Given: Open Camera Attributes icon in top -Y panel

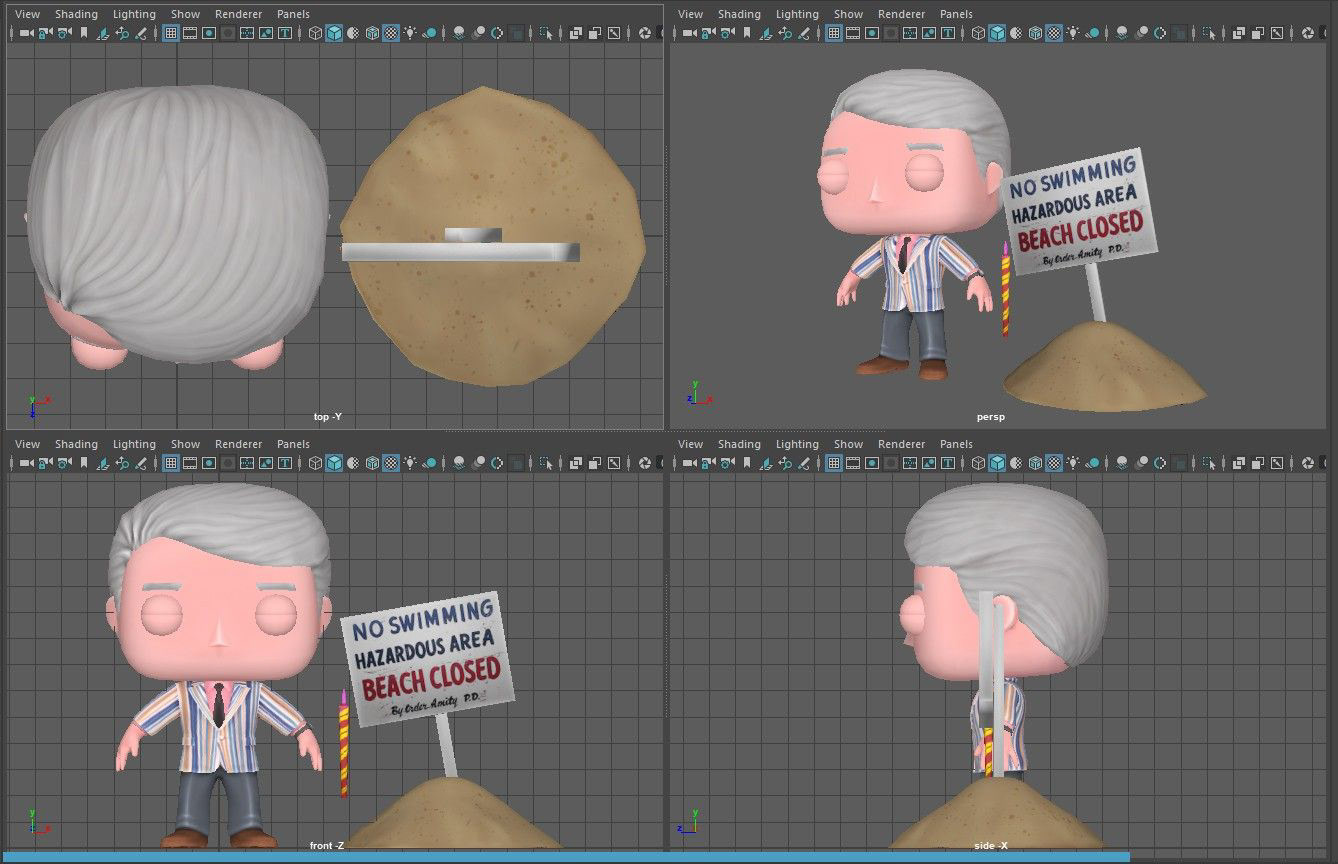Looking at the screenshot, I should (x=64, y=33).
